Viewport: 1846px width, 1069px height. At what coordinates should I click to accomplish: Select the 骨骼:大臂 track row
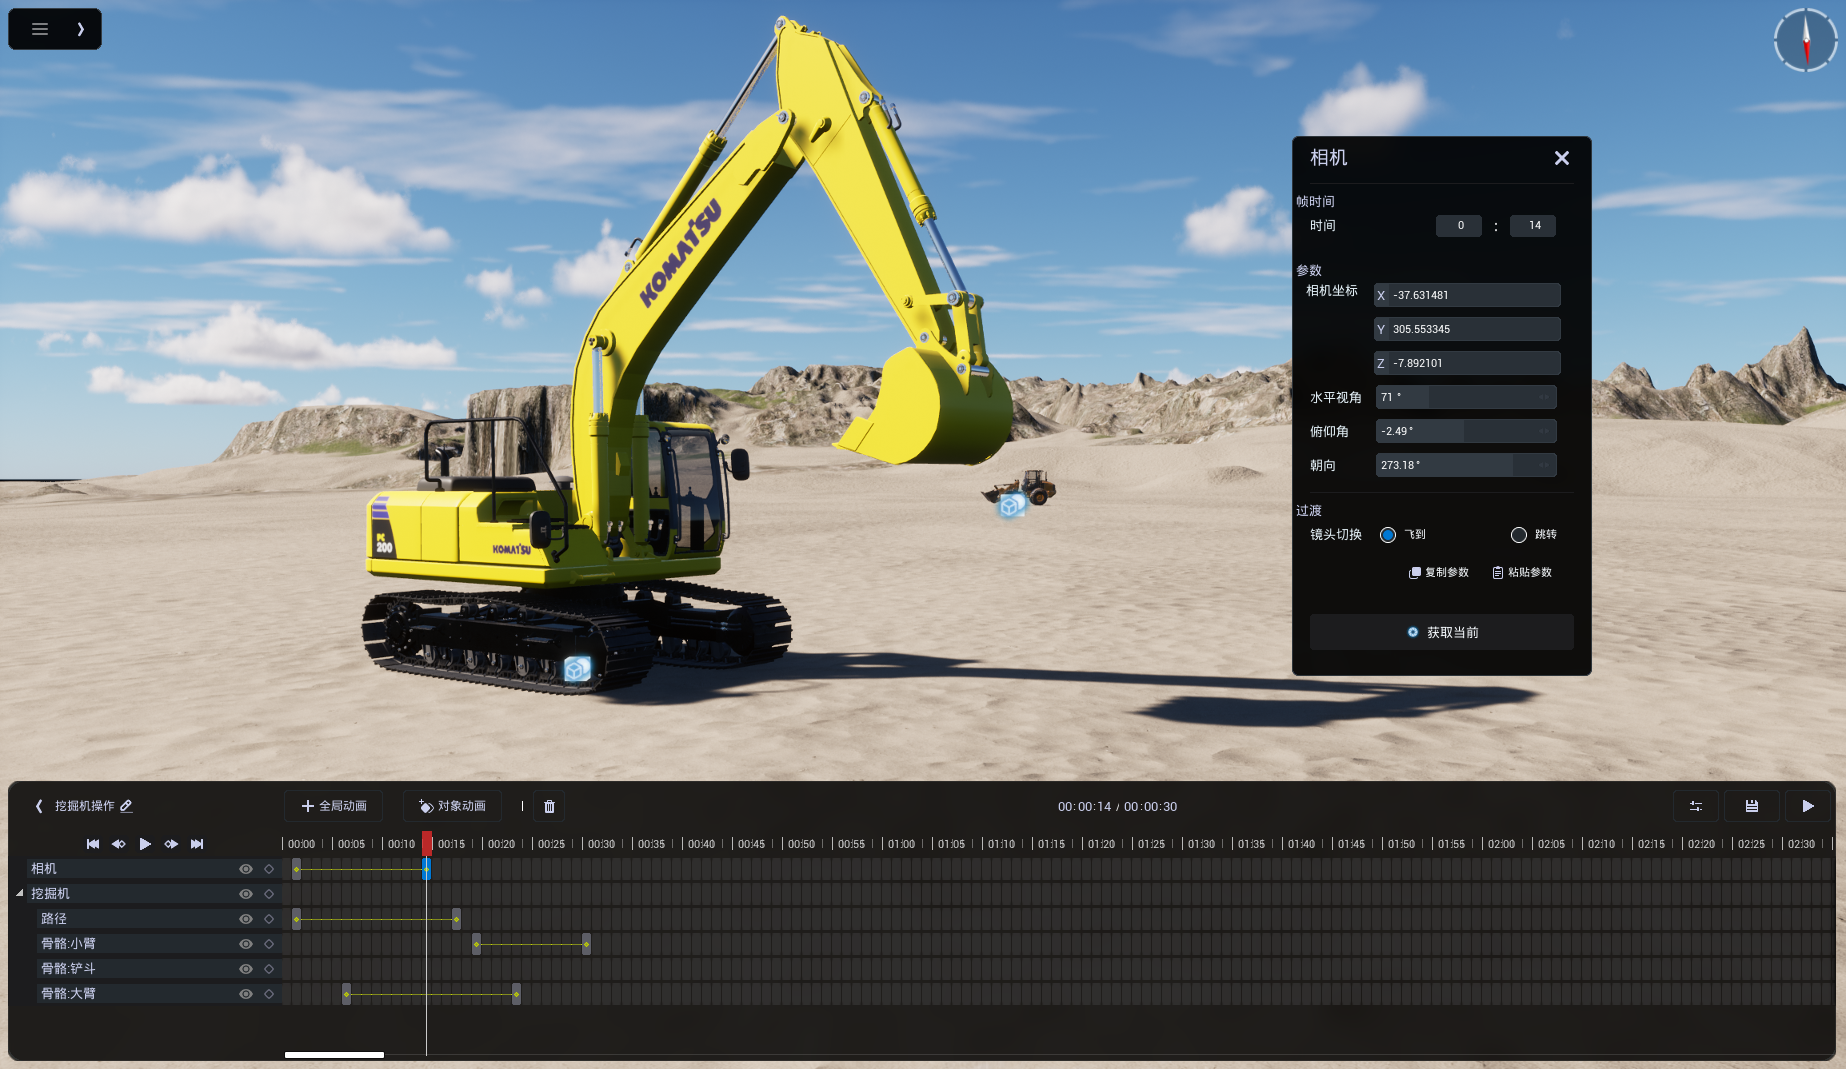[x=158, y=994]
